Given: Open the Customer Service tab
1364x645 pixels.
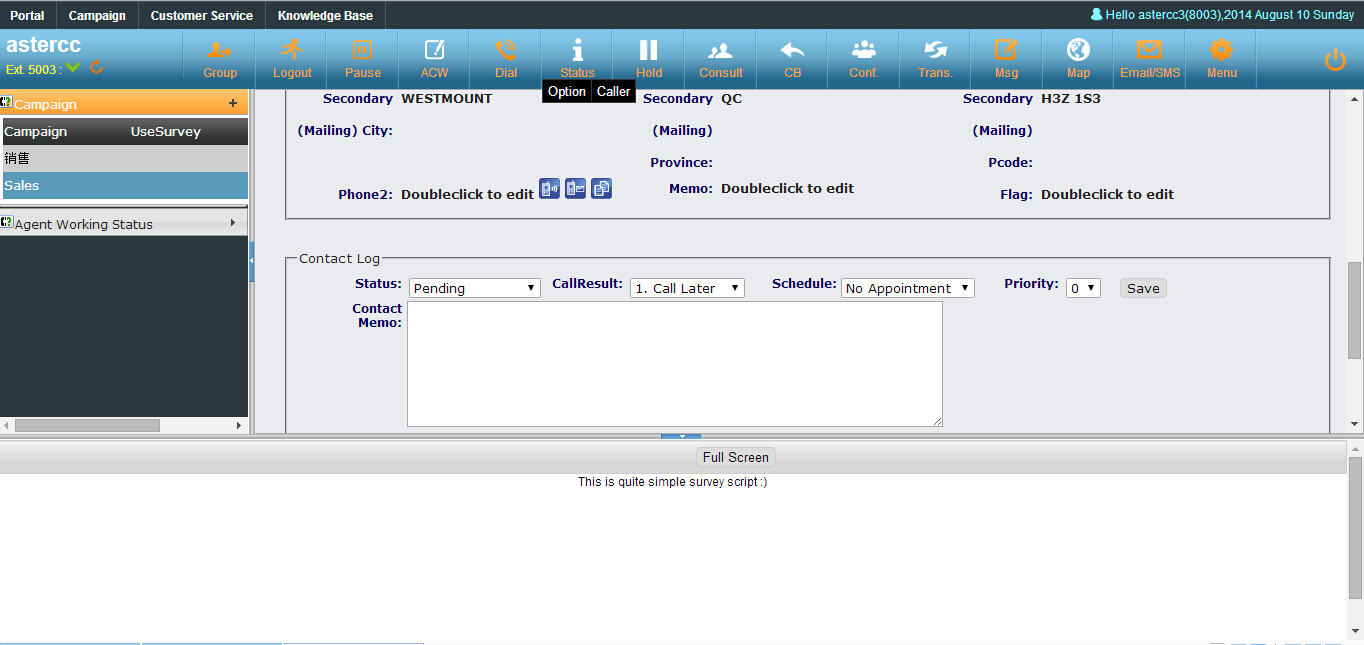Looking at the screenshot, I should [201, 15].
